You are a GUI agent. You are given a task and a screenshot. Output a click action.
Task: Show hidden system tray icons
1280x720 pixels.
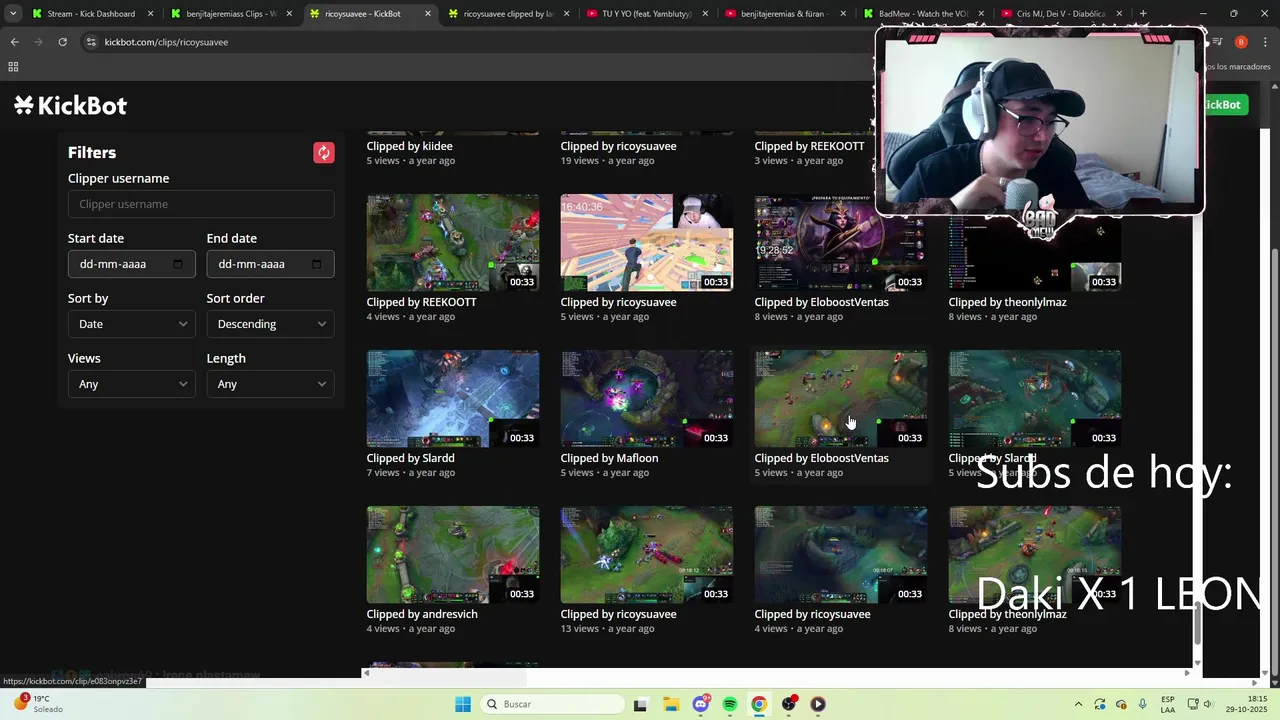pyautogui.click(x=1078, y=704)
